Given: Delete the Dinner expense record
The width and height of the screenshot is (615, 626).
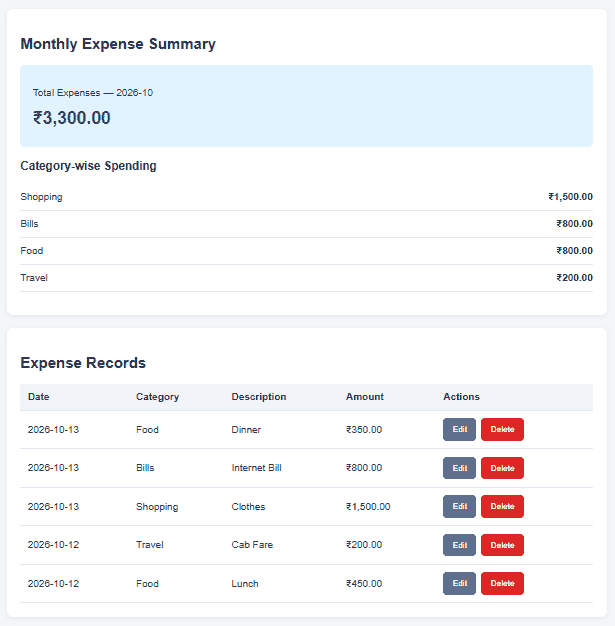Looking at the screenshot, I should coord(502,429).
